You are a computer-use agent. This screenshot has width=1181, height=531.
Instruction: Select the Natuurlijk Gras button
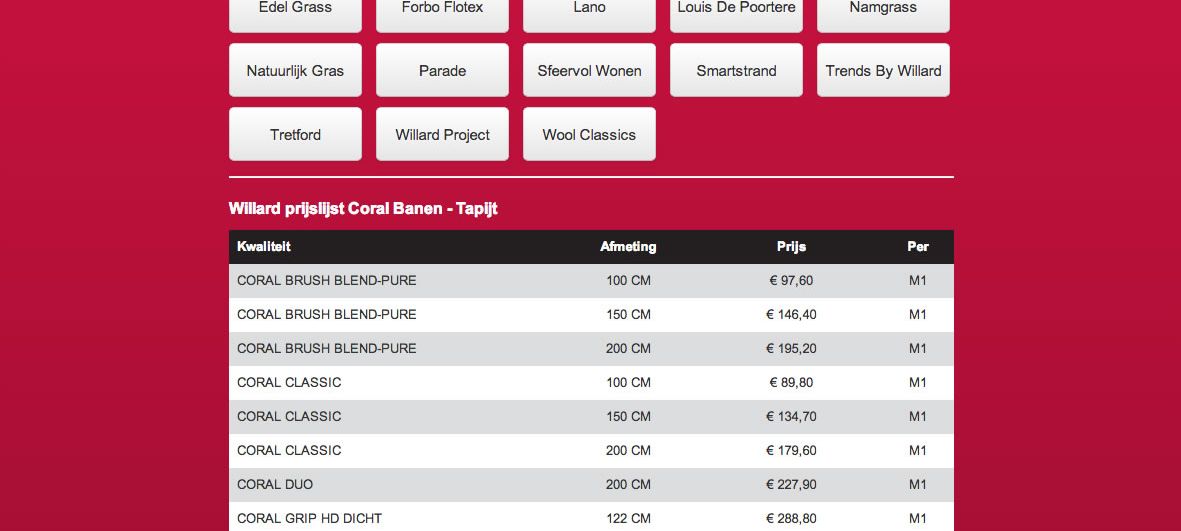[295, 70]
